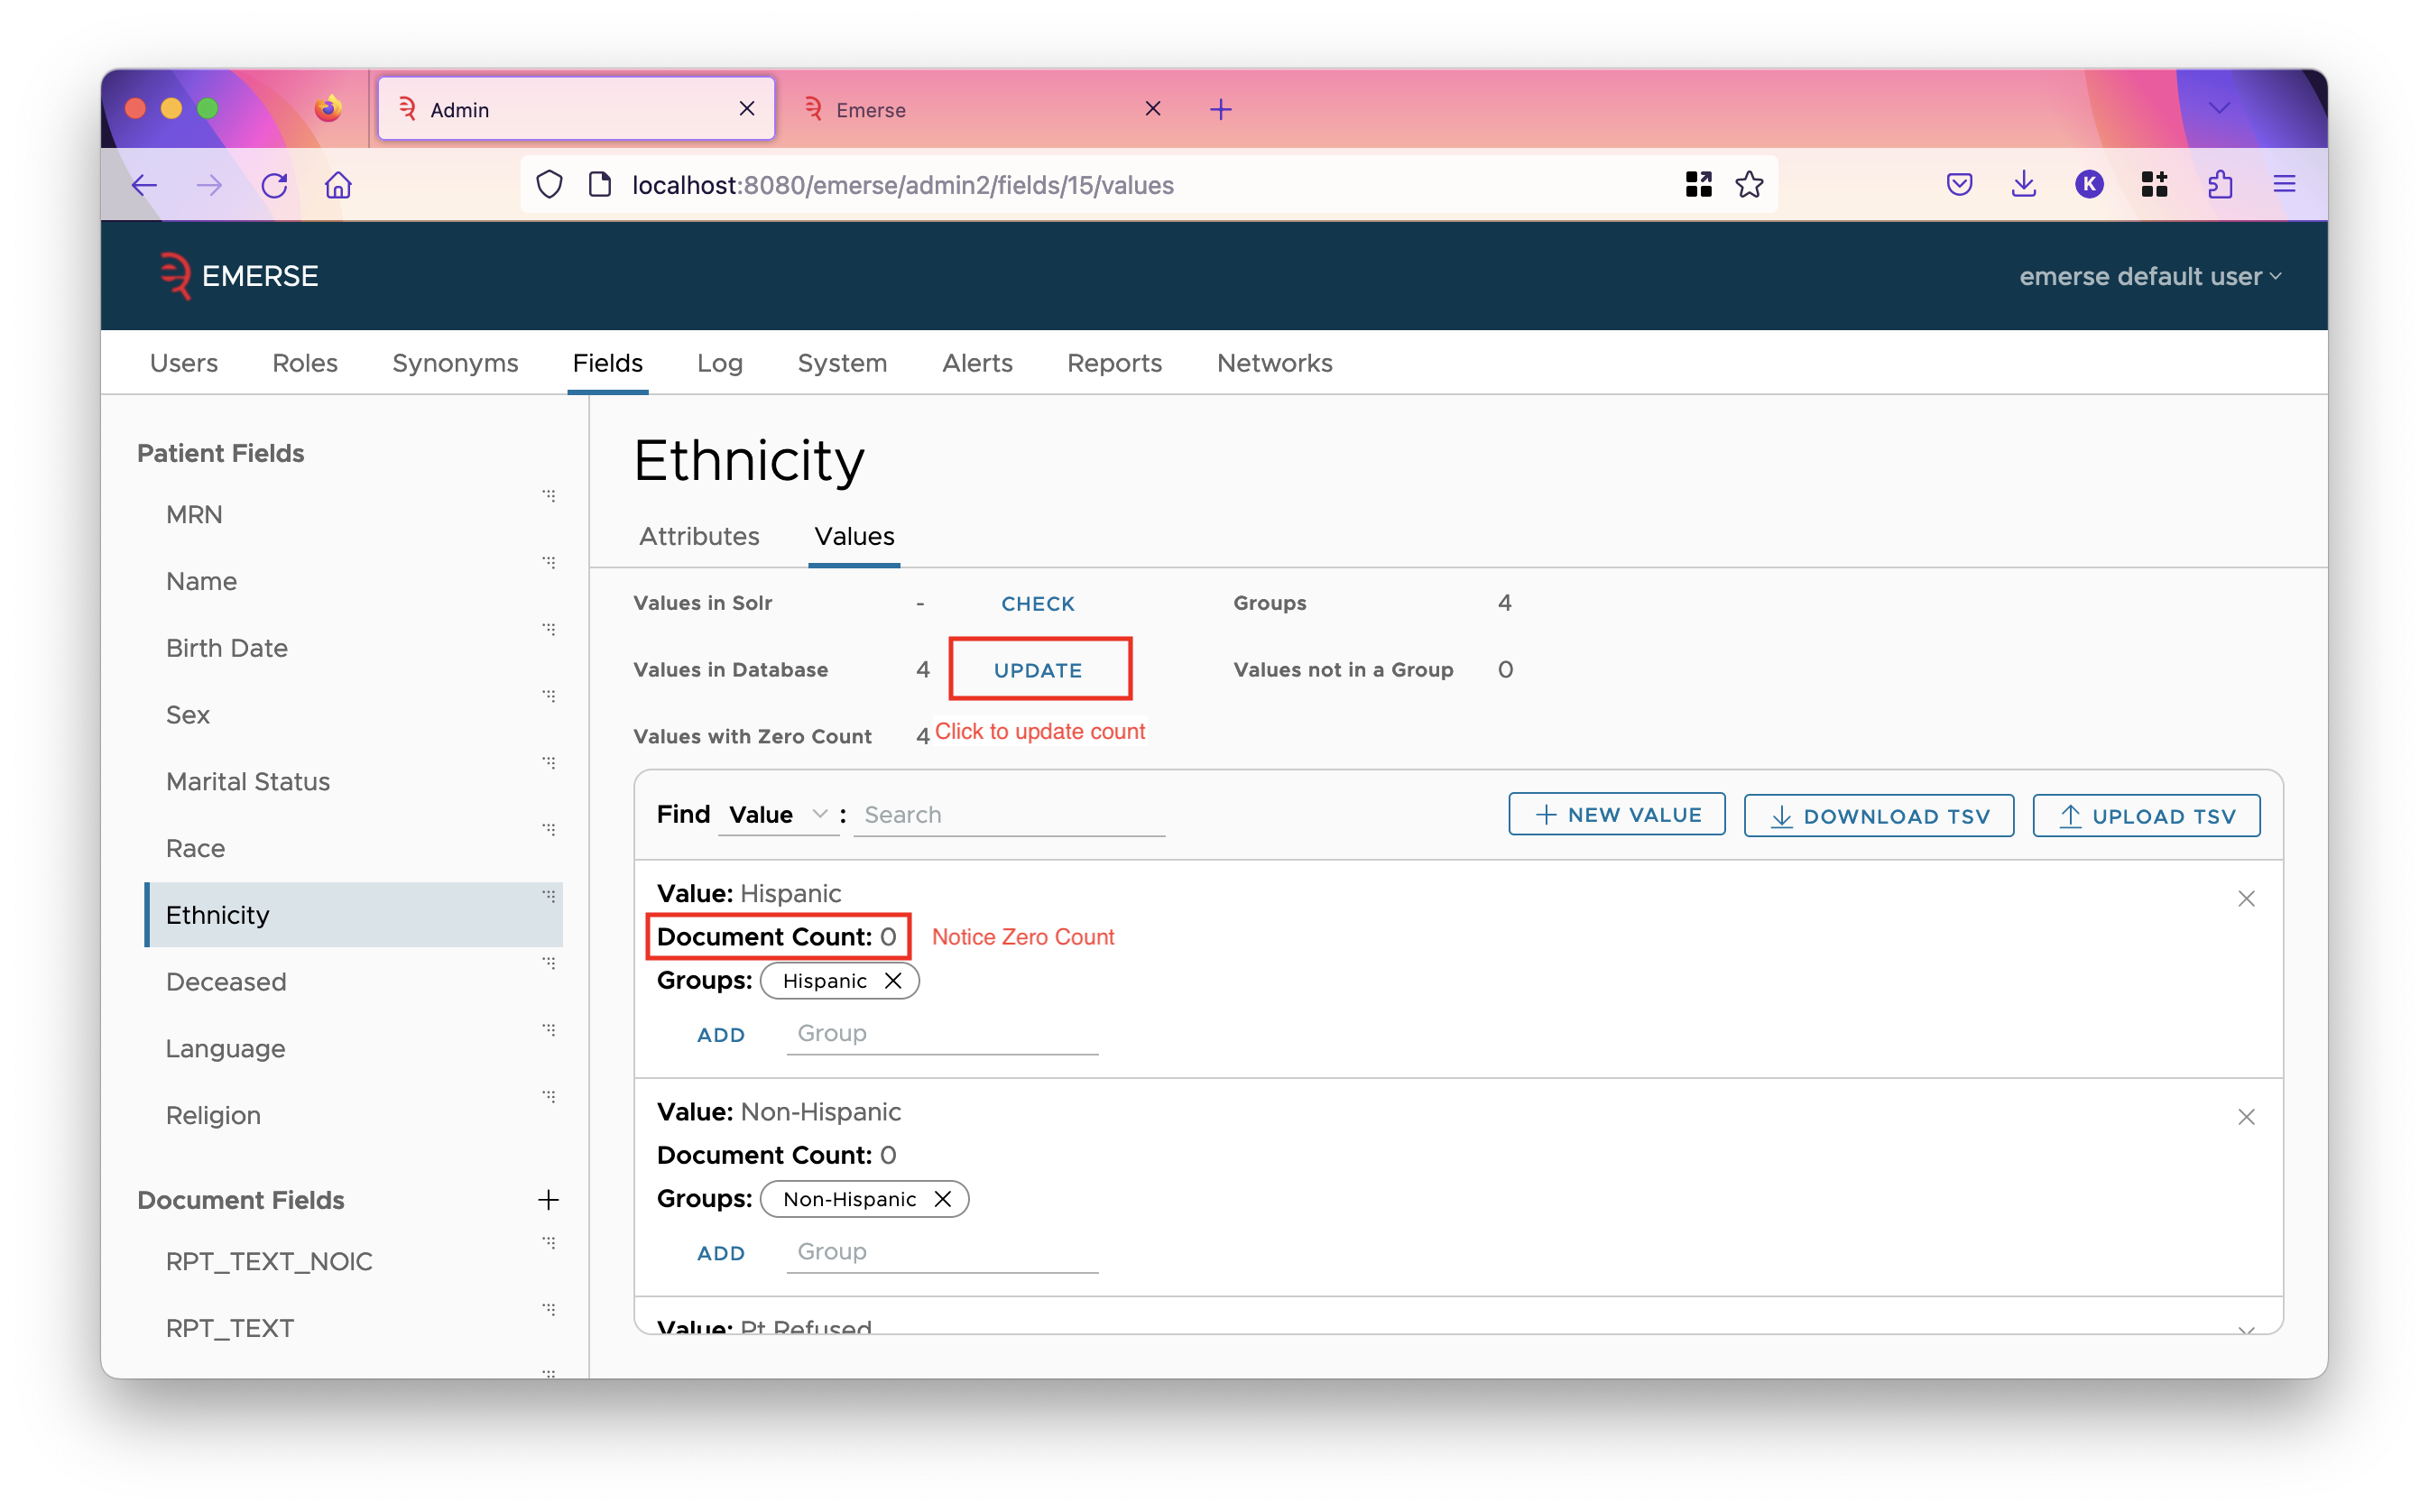
Task: Reload the page with refresh icon
Action: 274,185
